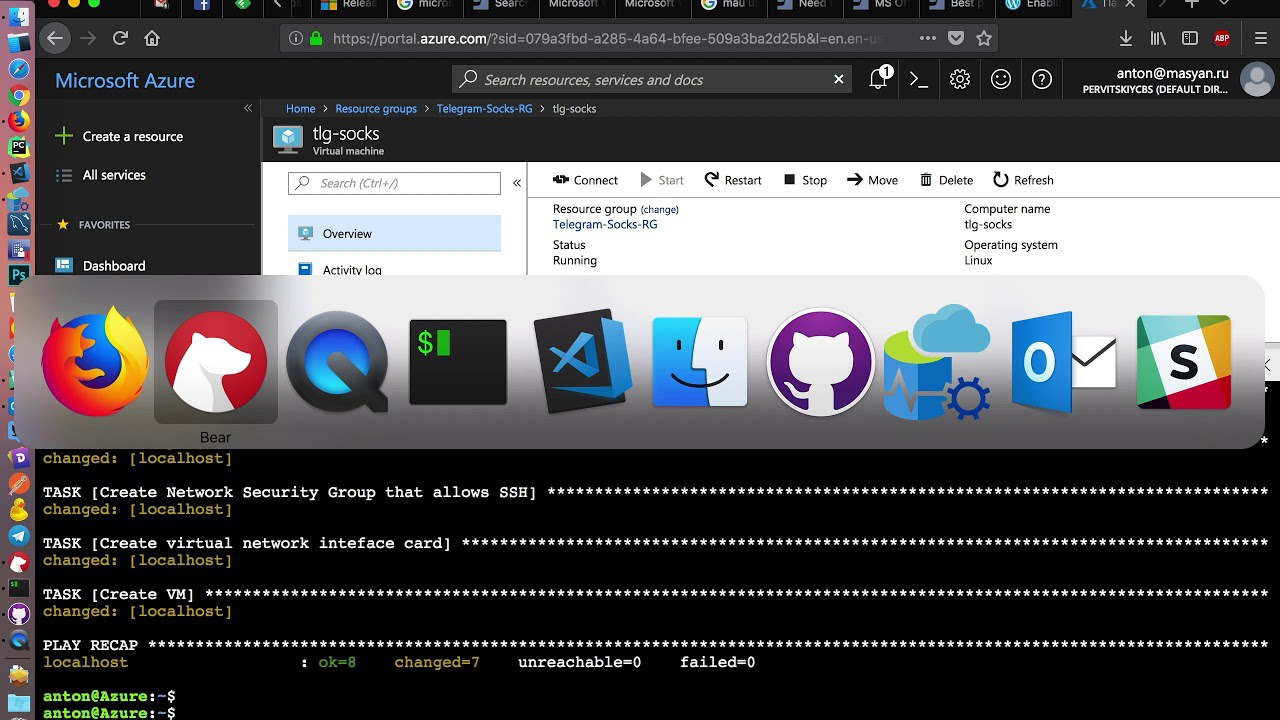Screen dimensions: 1280x720
Task: Click the browser reload button
Action: click(x=120, y=38)
